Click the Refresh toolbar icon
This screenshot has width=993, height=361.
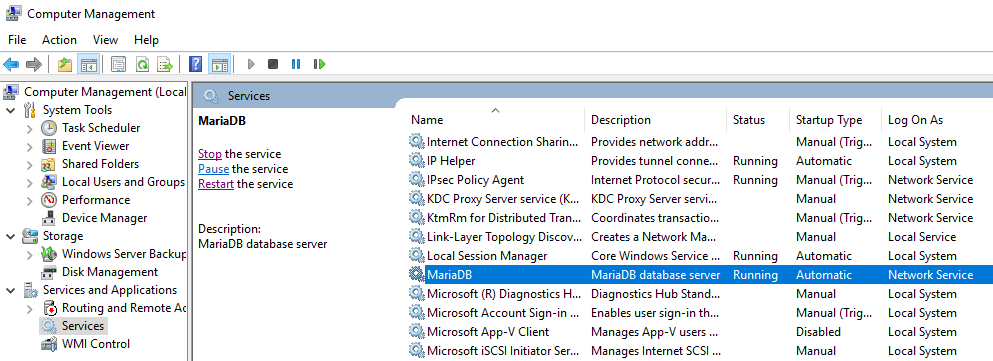pos(142,64)
